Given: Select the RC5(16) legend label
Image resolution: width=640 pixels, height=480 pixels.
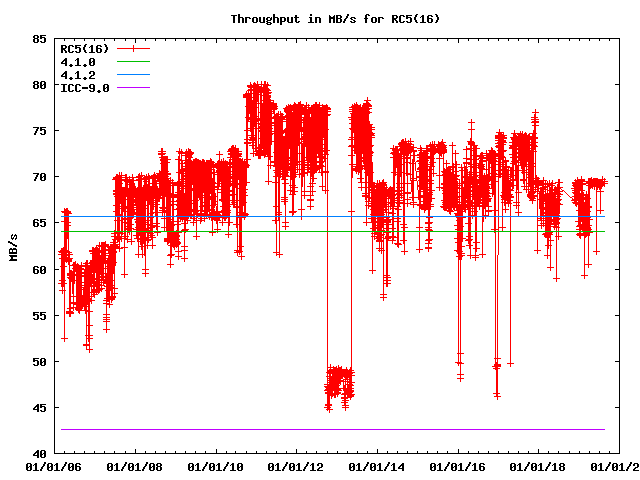Looking at the screenshot, I should coord(85,48).
